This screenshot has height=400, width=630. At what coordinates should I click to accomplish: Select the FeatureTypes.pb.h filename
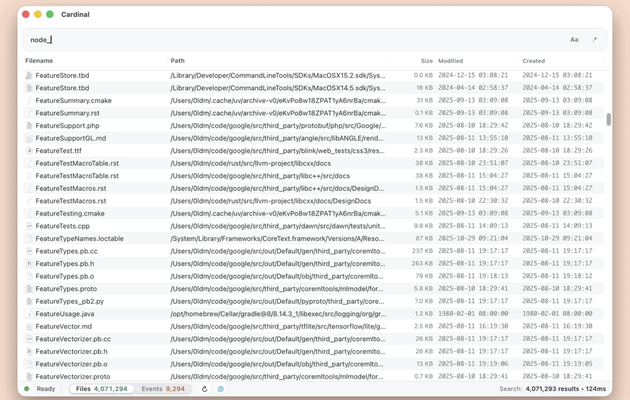point(65,263)
